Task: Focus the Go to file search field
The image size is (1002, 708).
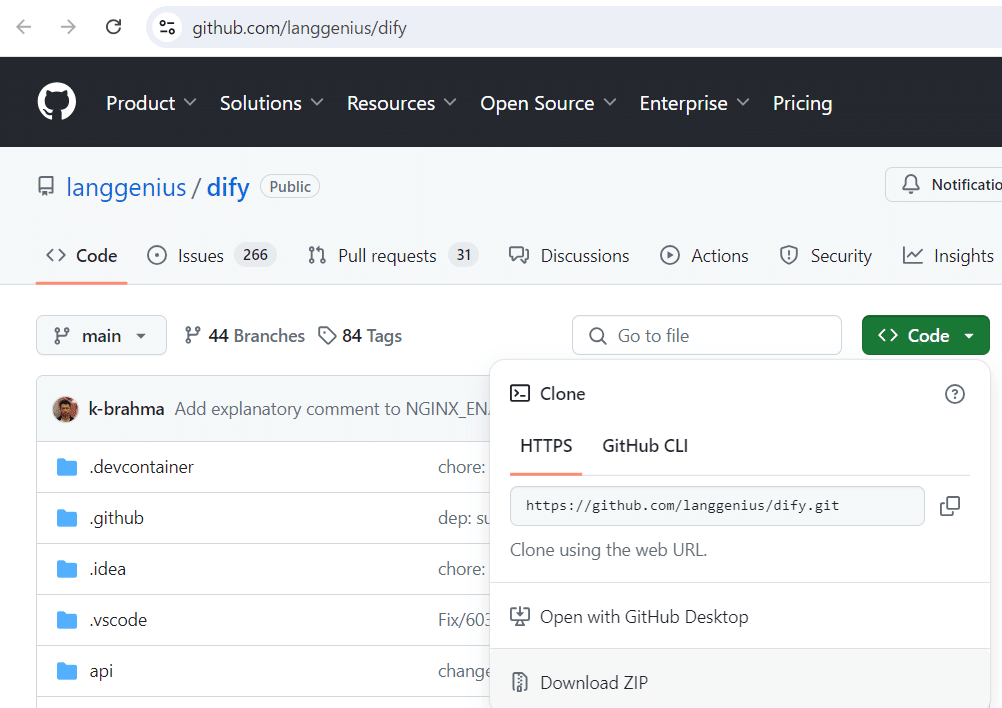Action: [707, 335]
